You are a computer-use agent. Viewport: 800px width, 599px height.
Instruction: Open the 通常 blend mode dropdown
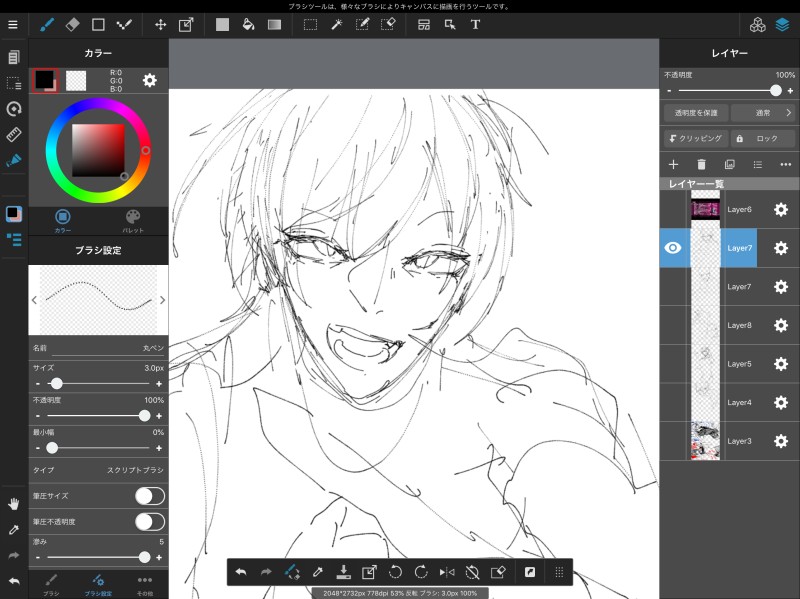pyautogui.click(x=763, y=113)
